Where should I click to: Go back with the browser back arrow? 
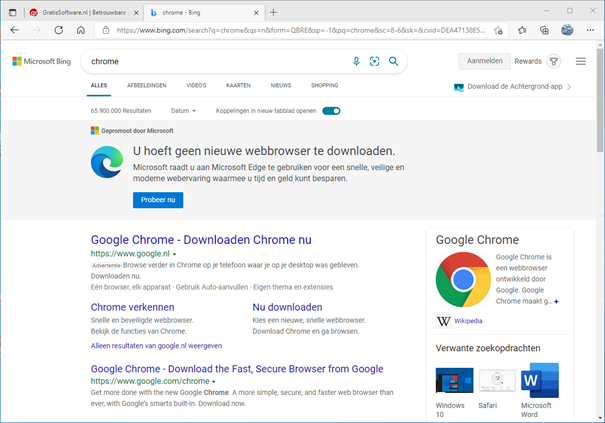(x=15, y=30)
